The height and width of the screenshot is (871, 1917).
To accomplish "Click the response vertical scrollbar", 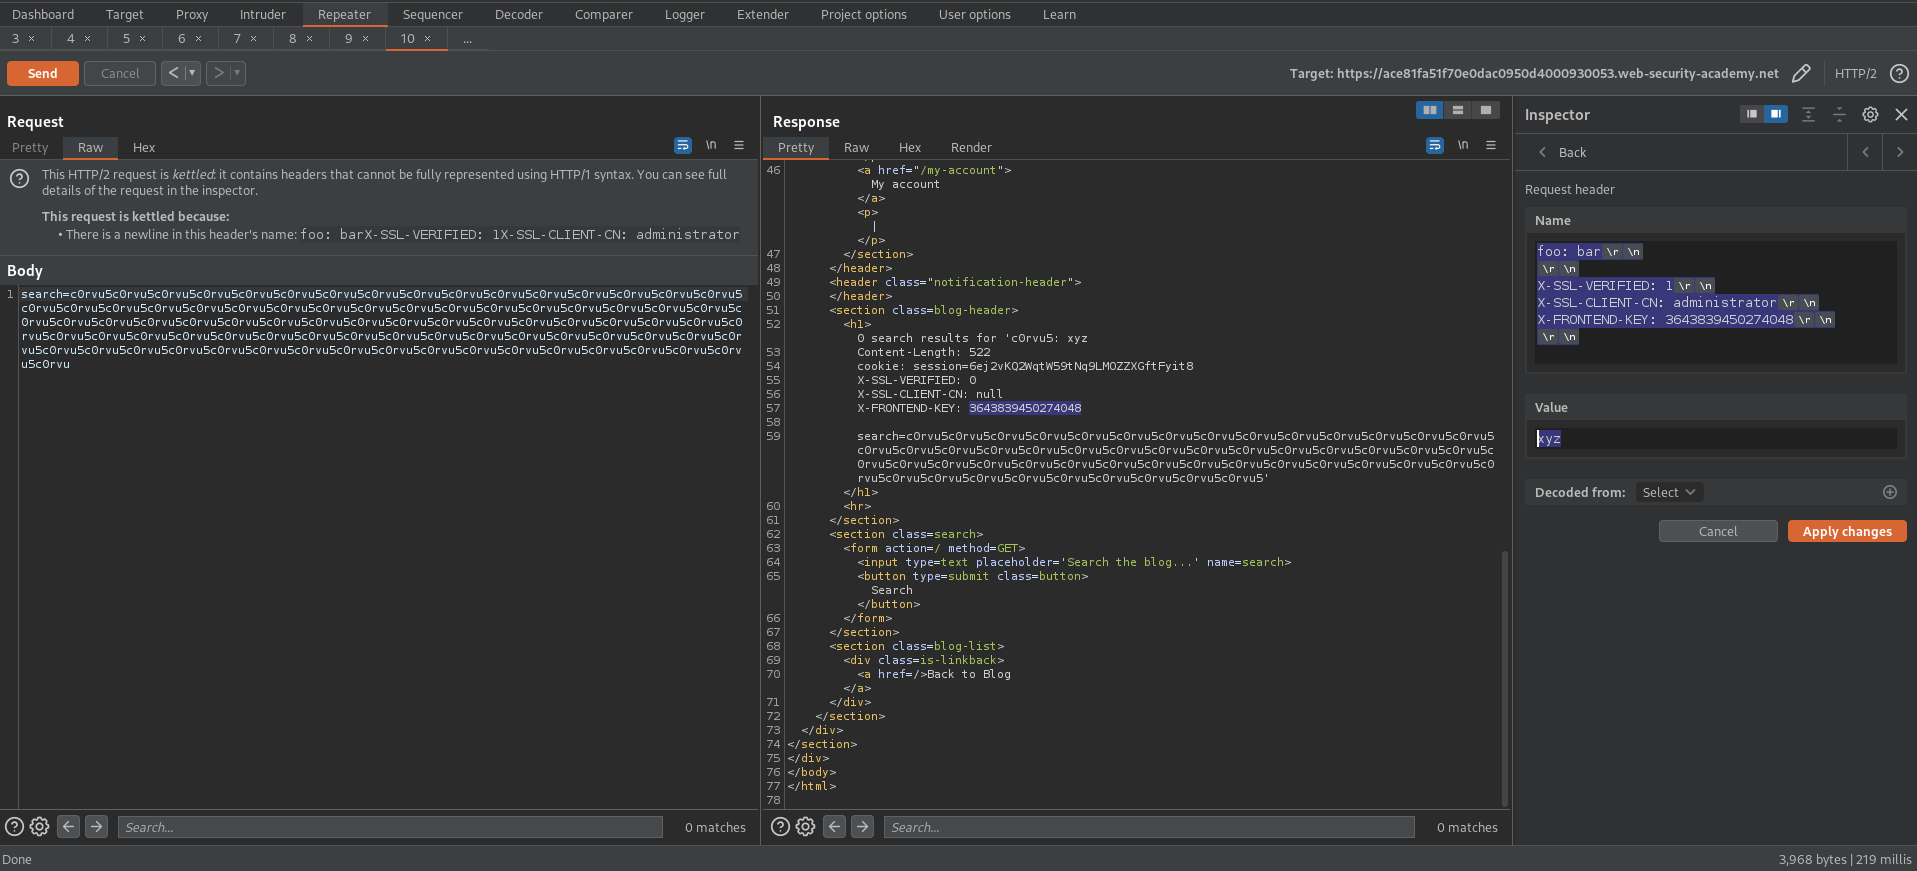I will 1505,678.
